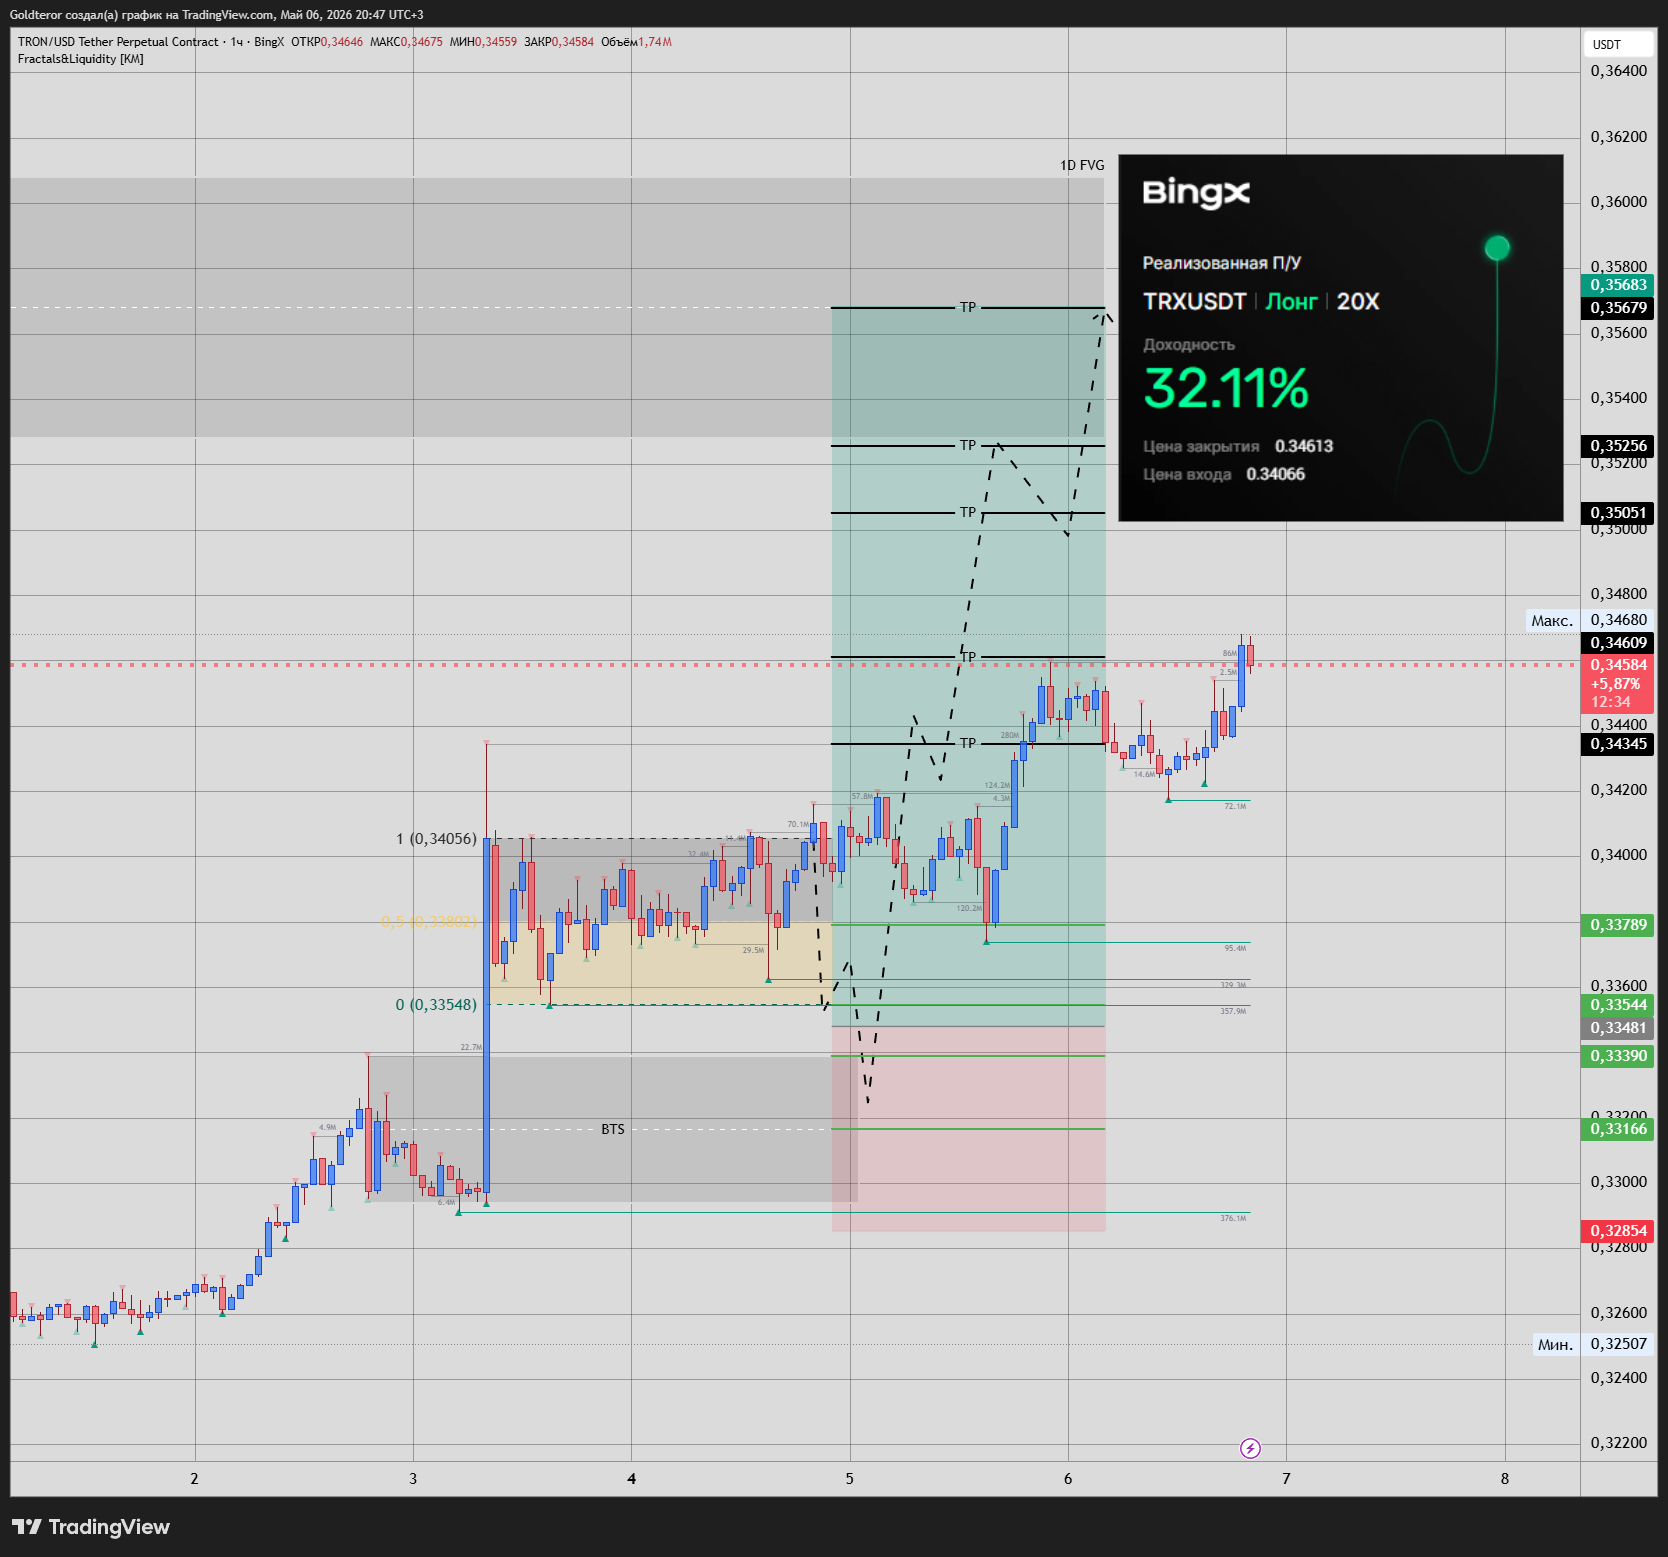Click the 1D FVG zone label
Viewport: 1668px width, 1557px height.
1082,165
